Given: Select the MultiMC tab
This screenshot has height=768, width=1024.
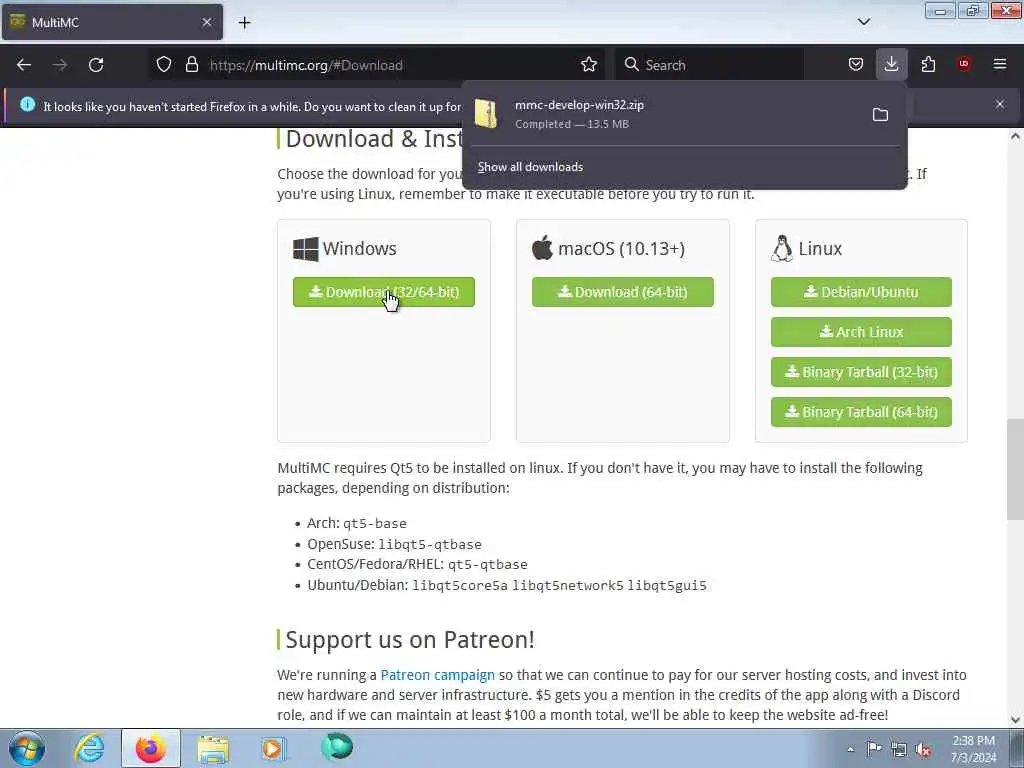Looking at the screenshot, I should pos(112,22).
